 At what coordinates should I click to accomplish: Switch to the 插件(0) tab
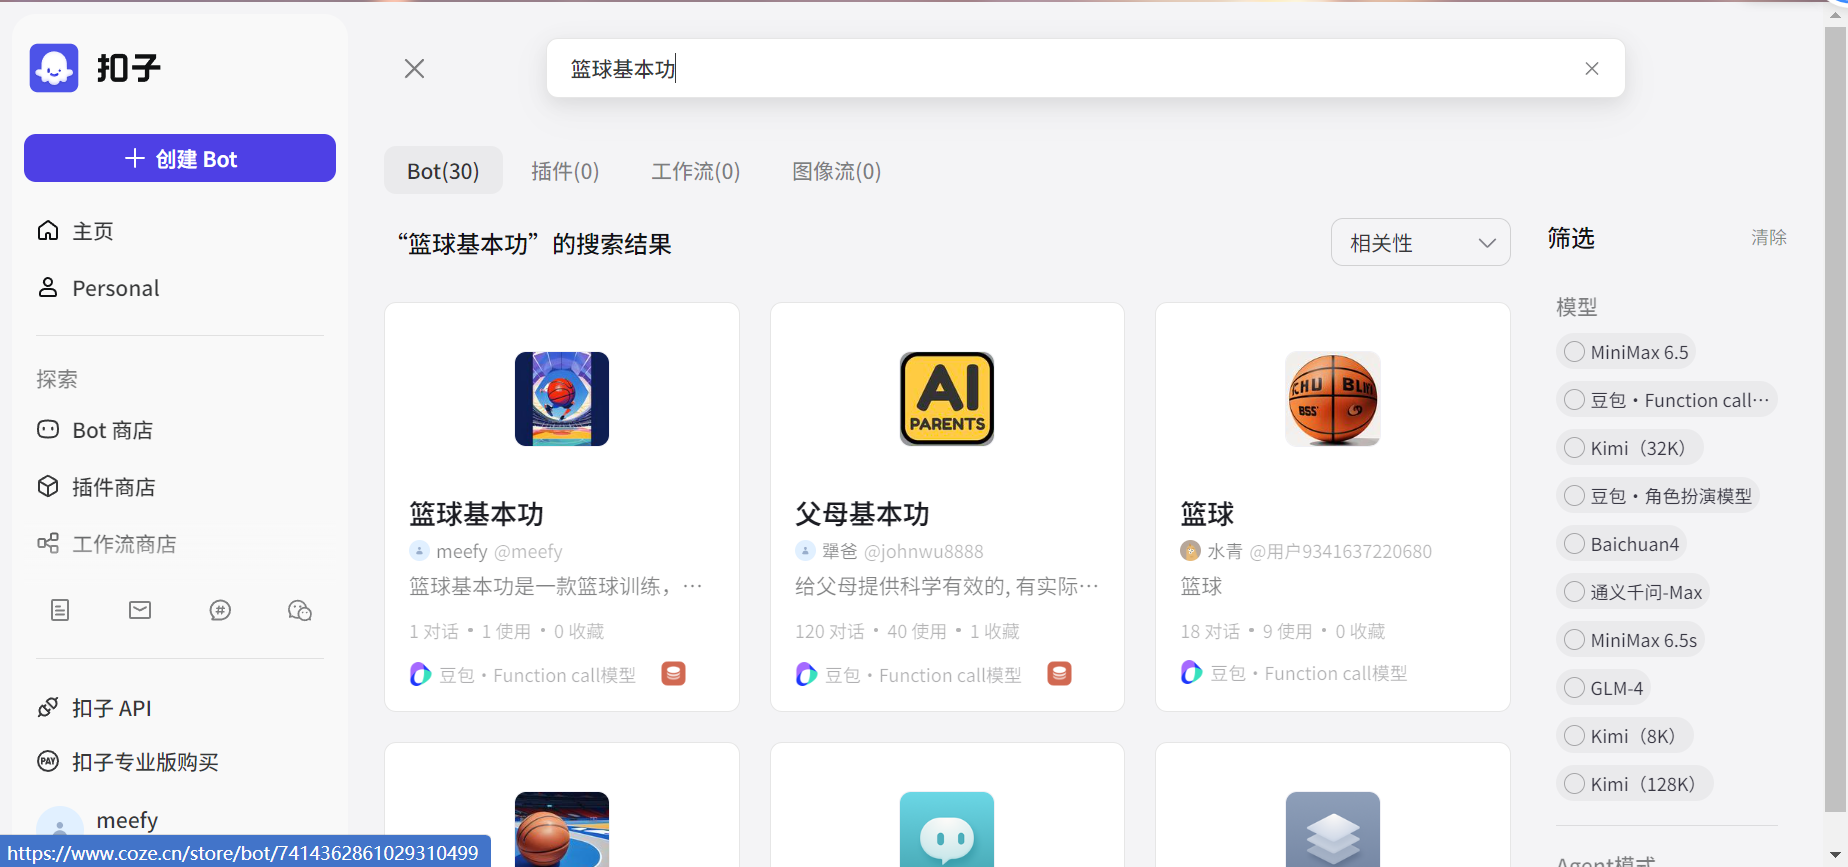tap(564, 171)
